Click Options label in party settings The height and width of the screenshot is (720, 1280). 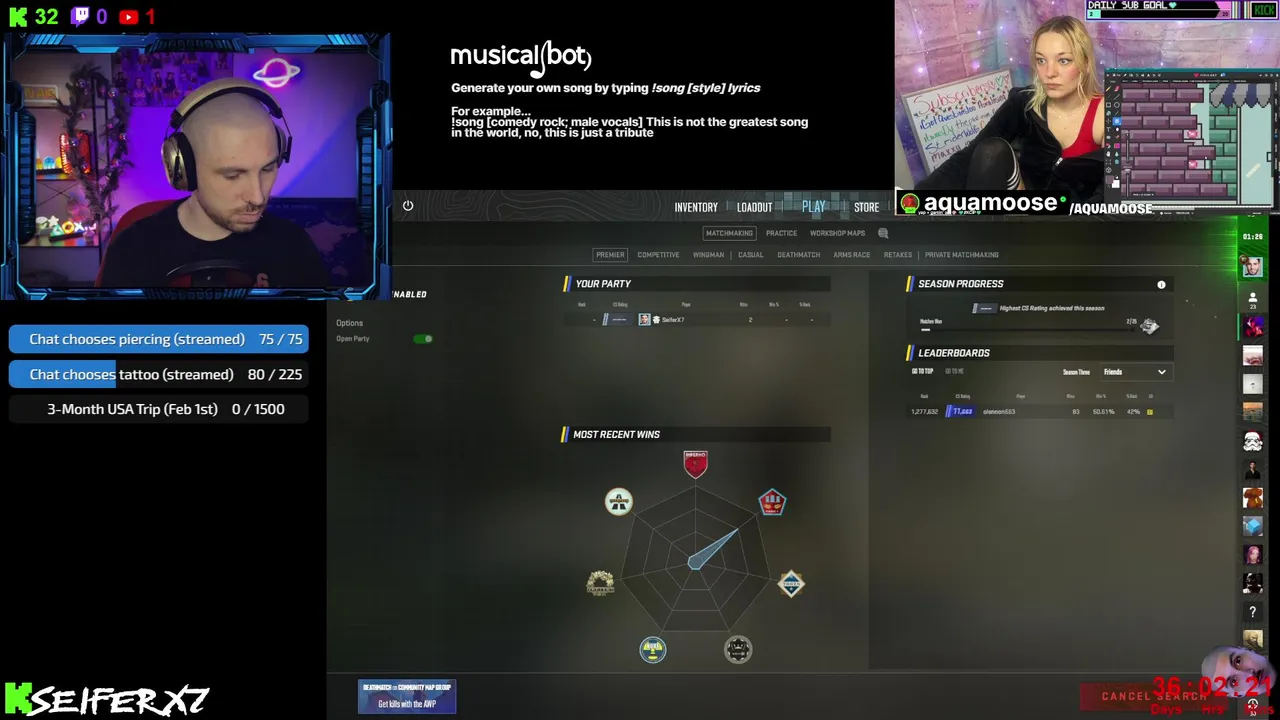(349, 323)
